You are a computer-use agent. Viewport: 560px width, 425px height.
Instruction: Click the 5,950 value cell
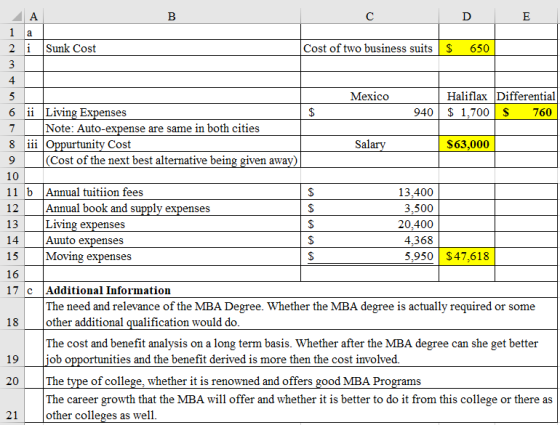369,256
